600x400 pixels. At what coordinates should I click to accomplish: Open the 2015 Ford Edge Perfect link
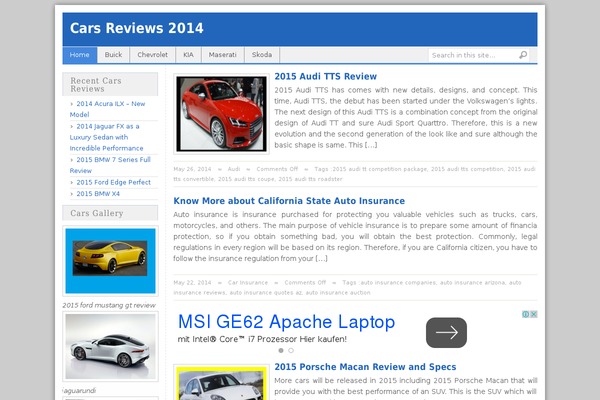pos(113,182)
